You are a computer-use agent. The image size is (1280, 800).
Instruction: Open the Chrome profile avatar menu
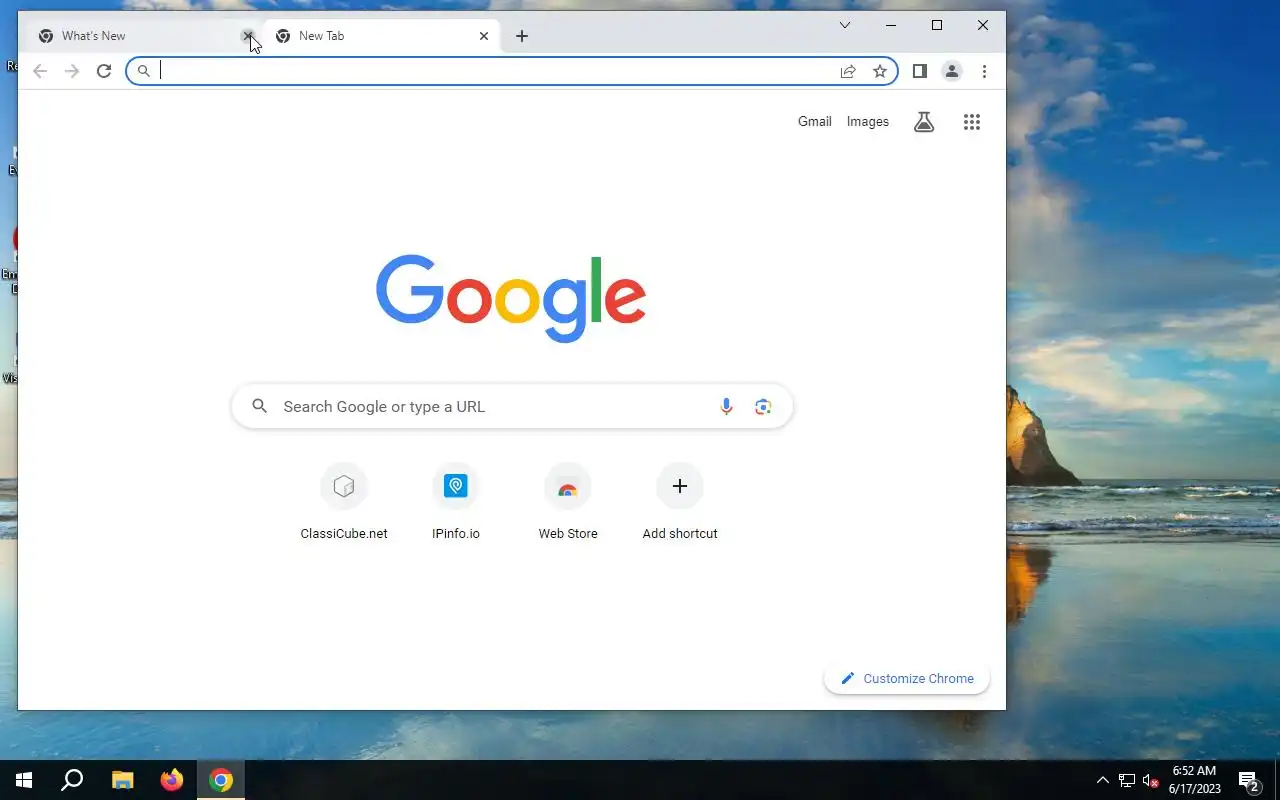952,71
